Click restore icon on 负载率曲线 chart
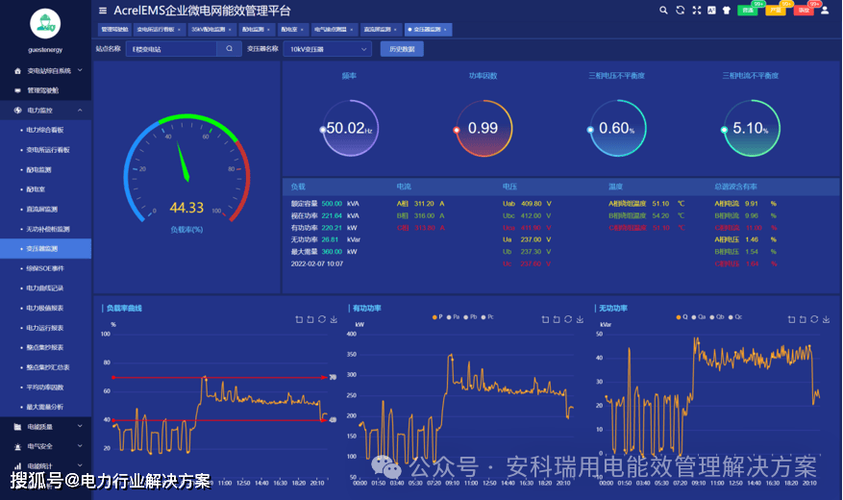This screenshot has width=843, height=500. click(322, 319)
